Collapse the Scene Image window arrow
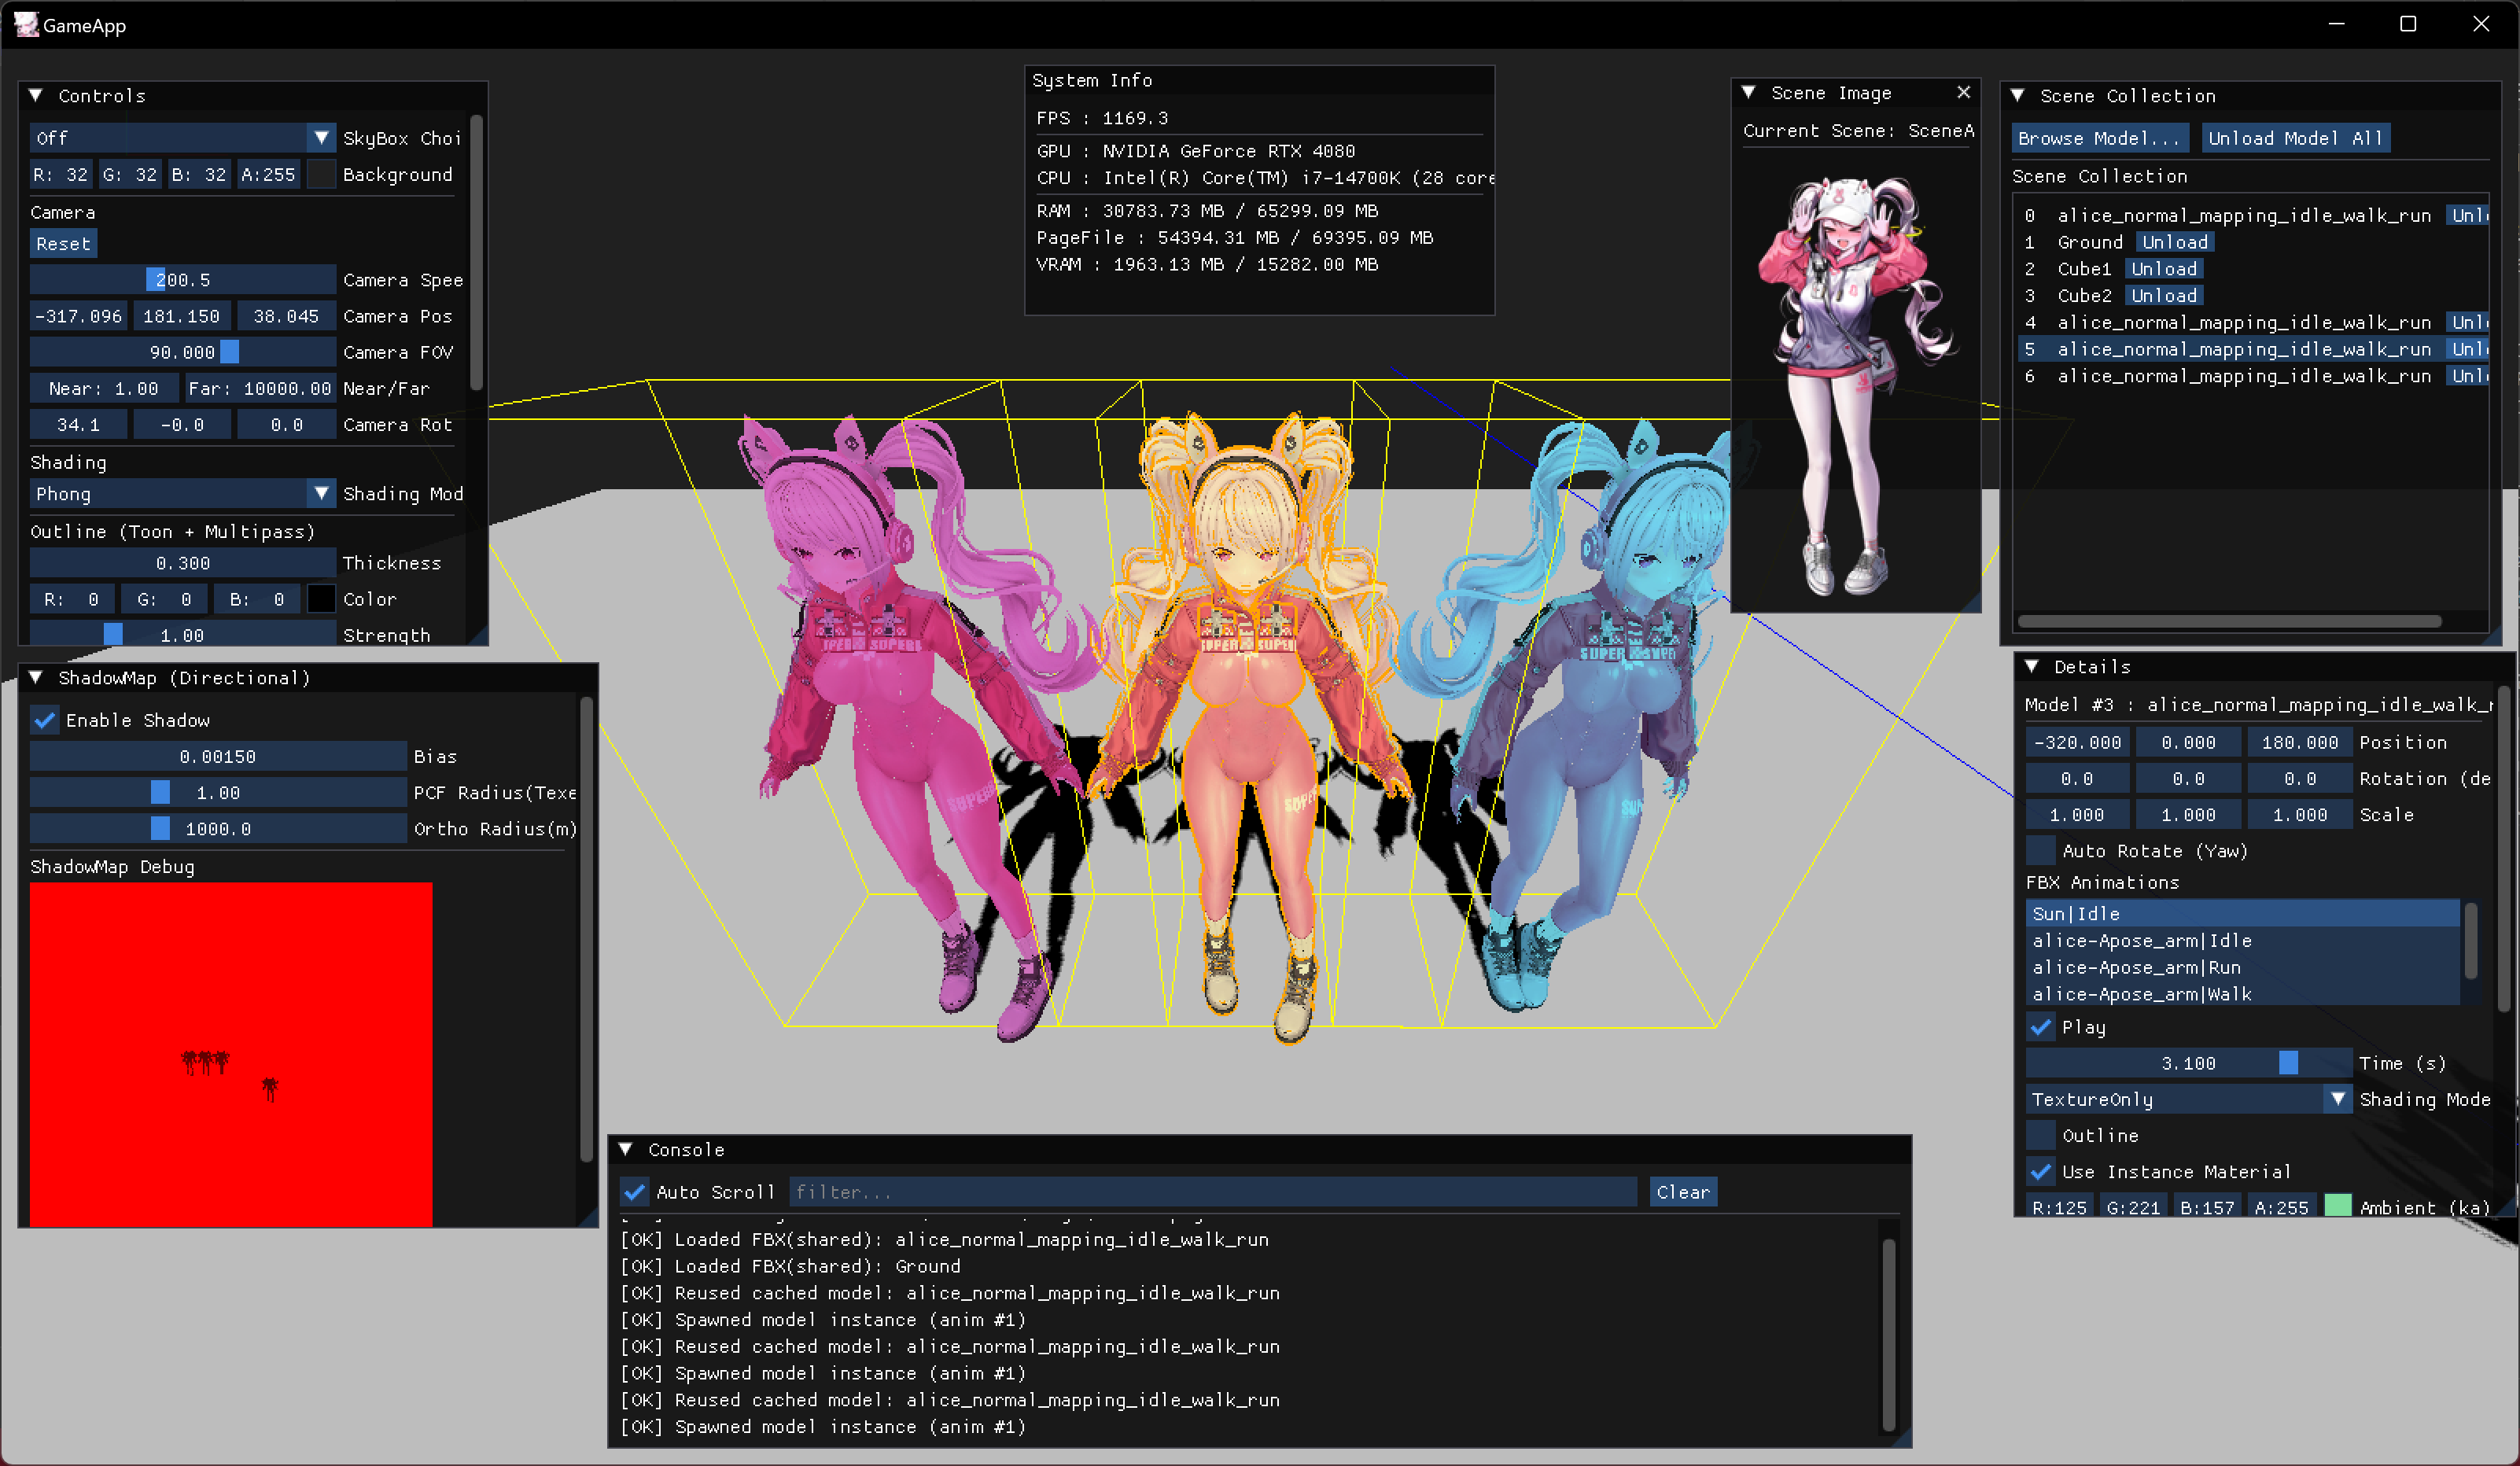2520x1466 pixels. [x=1749, y=93]
